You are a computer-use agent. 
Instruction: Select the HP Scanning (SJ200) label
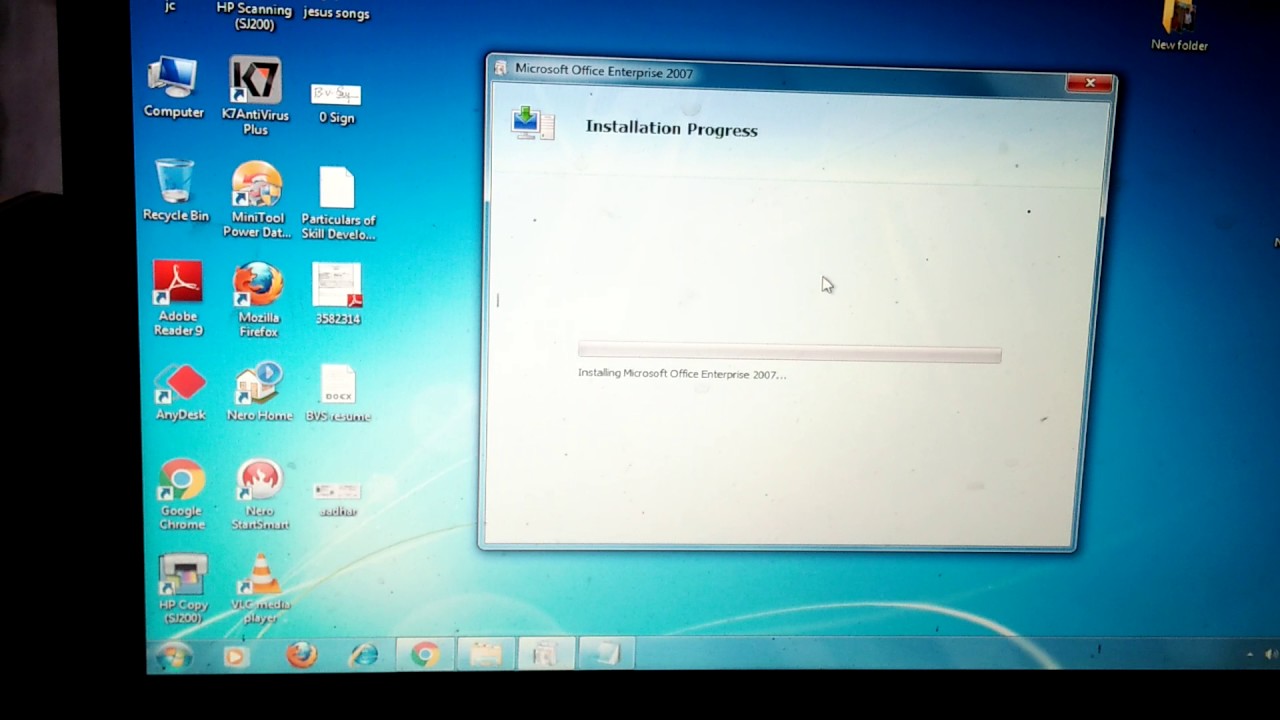pyautogui.click(x=254, y=16)
